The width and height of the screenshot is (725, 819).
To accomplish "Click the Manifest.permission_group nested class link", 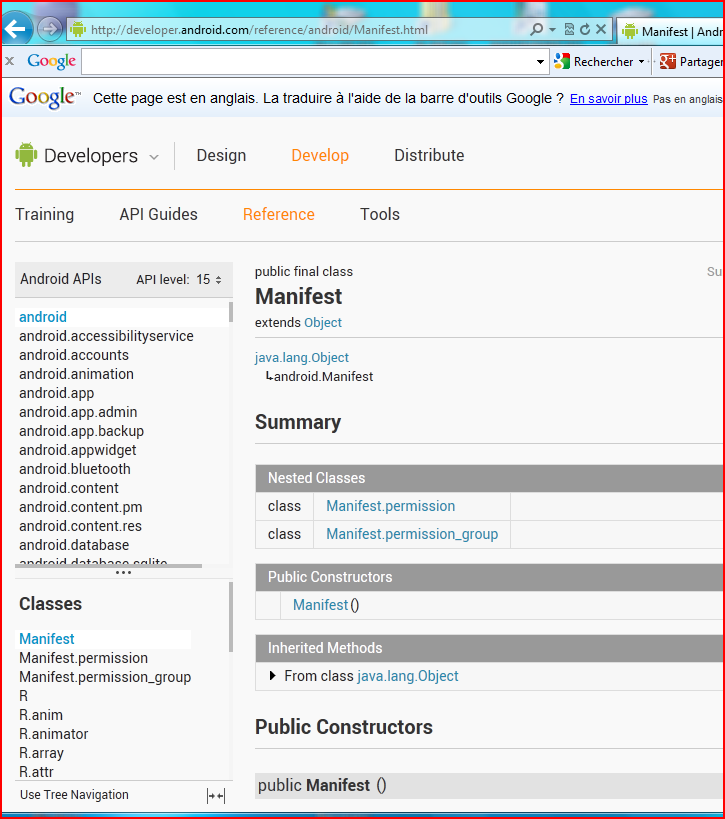I will point(411,534).
